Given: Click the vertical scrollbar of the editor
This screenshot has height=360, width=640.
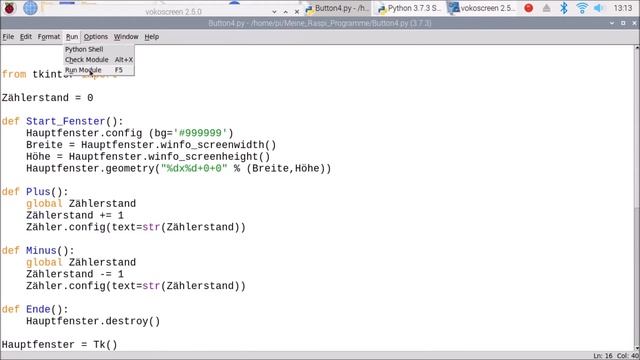Looking at the screenshot, I should (x=637, y=198).
